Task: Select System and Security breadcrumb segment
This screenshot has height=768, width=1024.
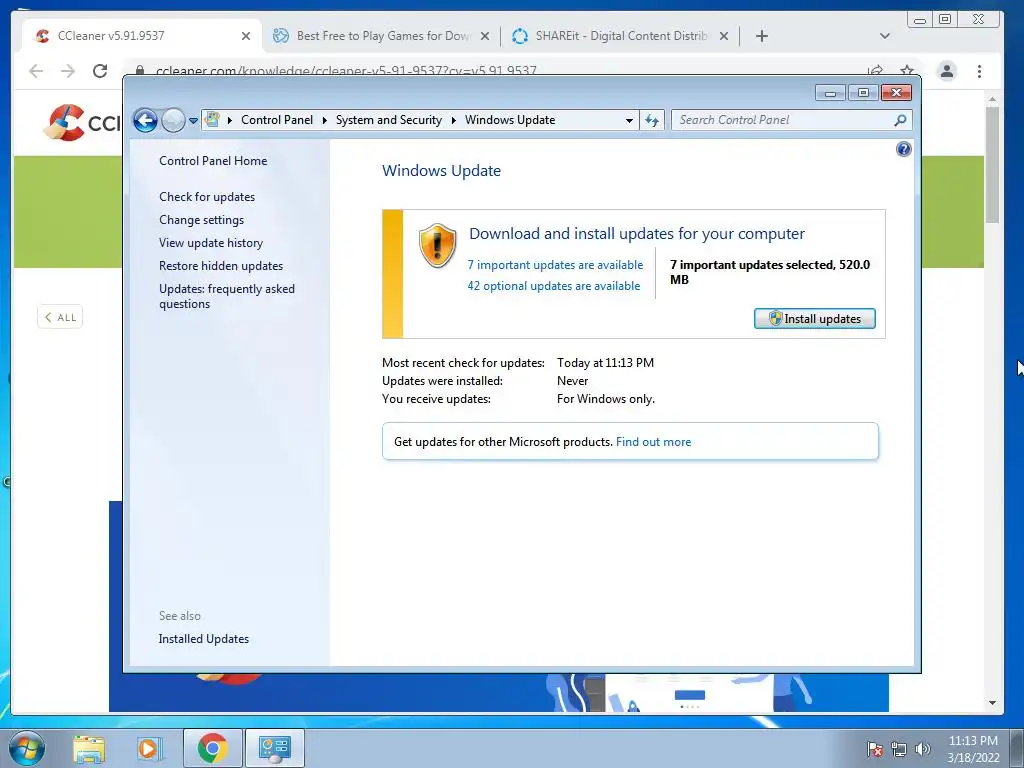Action: pyautogui.click(x=389, y=120)
